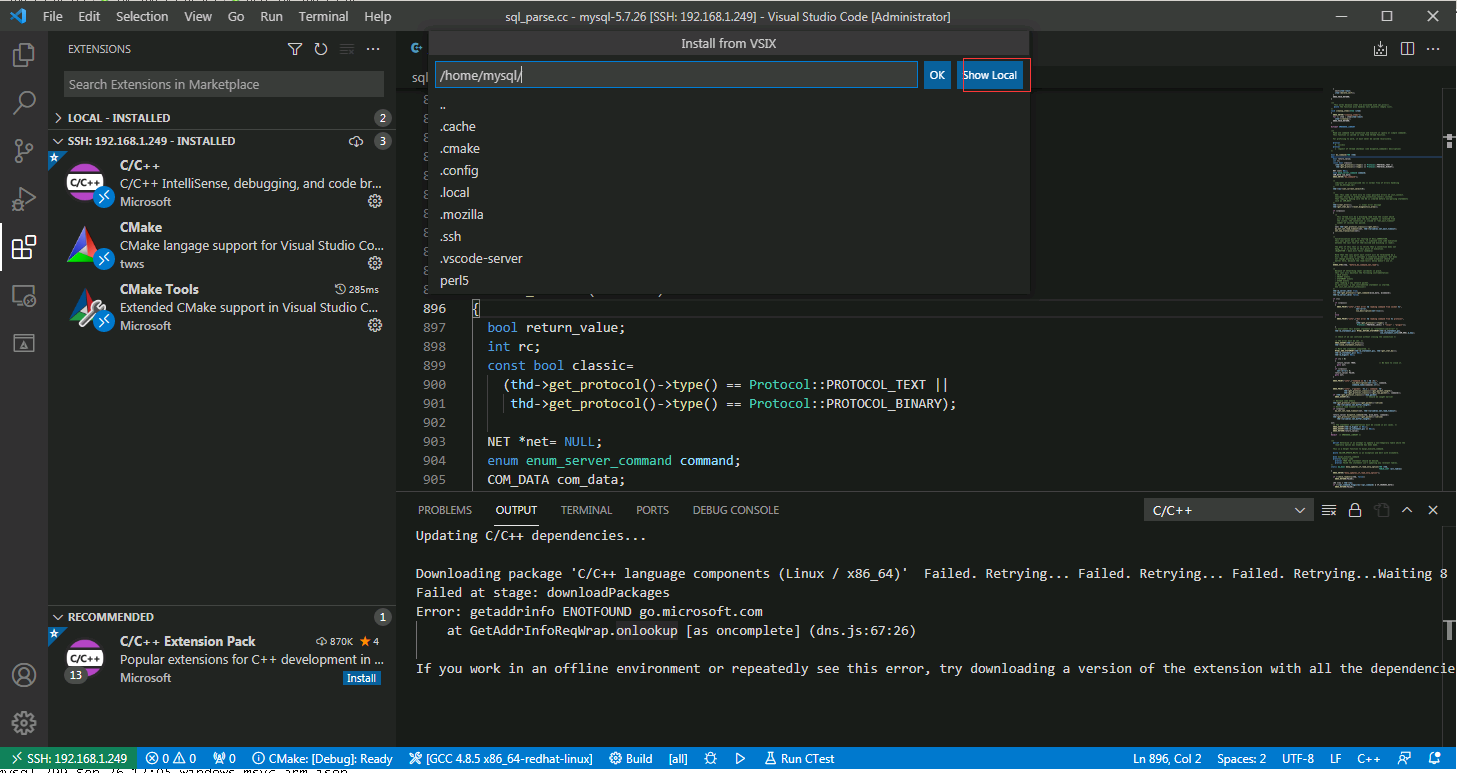Open Remote Explorer view
The height and width of the screenshot is (773, 1457).
24,295
